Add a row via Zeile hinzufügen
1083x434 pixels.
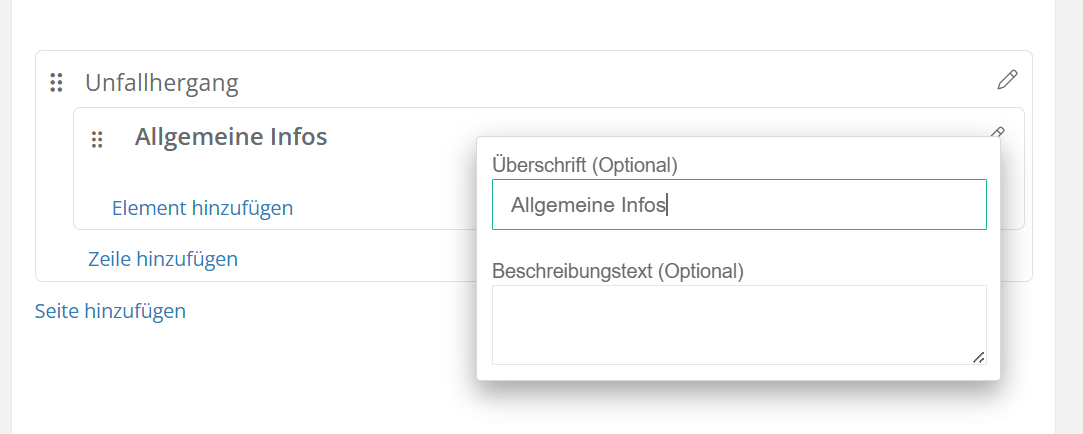[163, 259]
